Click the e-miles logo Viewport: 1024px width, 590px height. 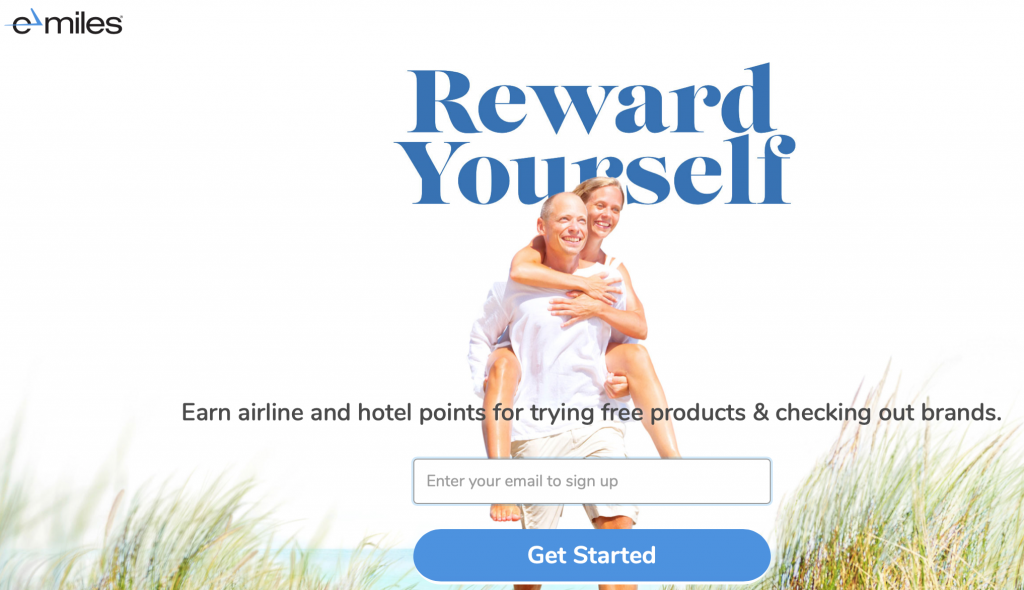point(64,22)
